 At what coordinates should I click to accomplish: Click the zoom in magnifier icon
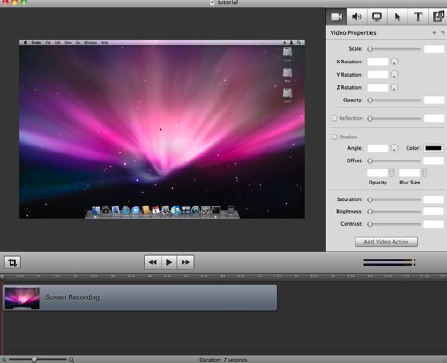coord(71,360)
